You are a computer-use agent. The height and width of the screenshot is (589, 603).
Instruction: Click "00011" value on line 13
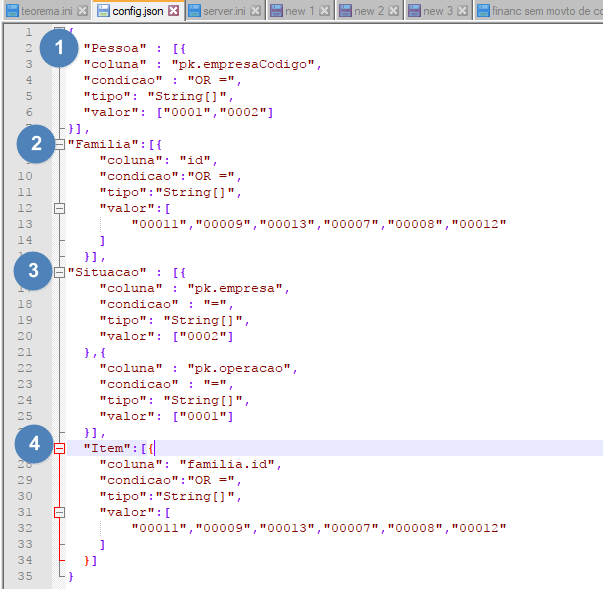click(159, 224)
